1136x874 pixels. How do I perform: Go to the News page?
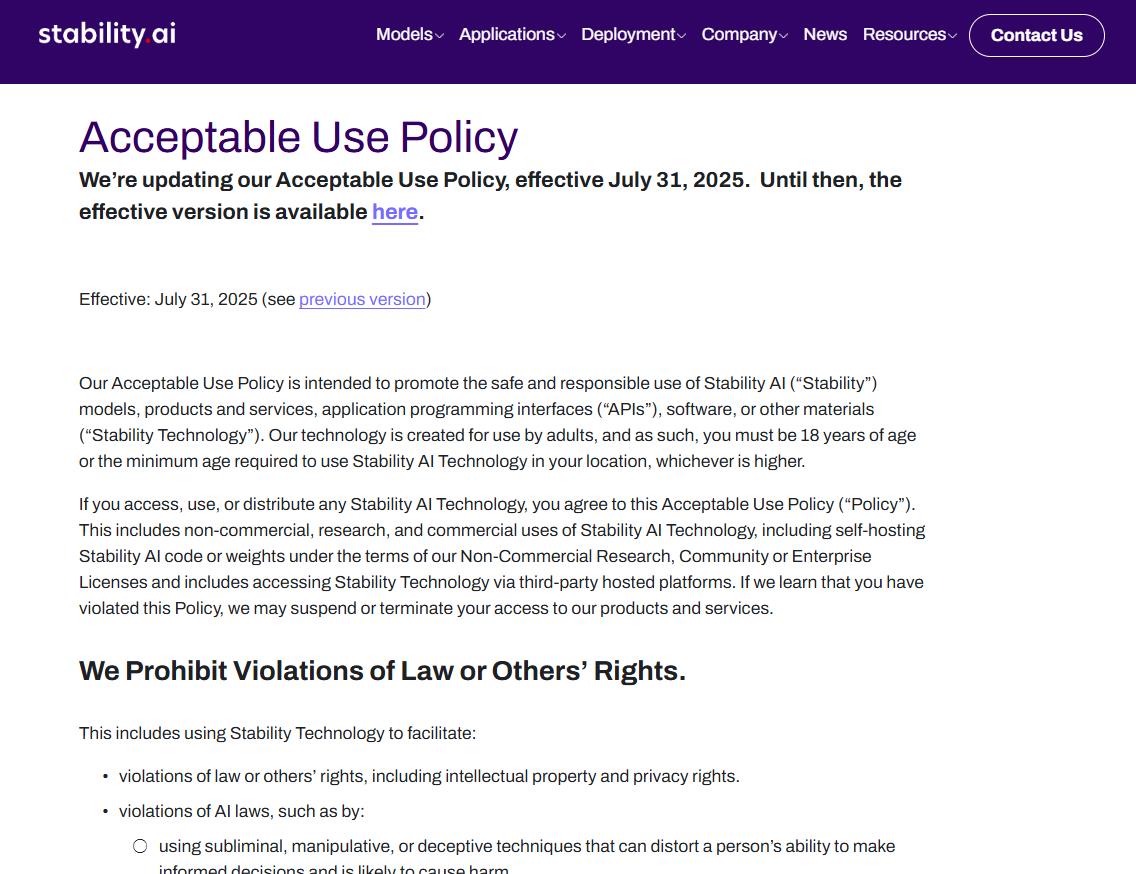pos(825,34)
